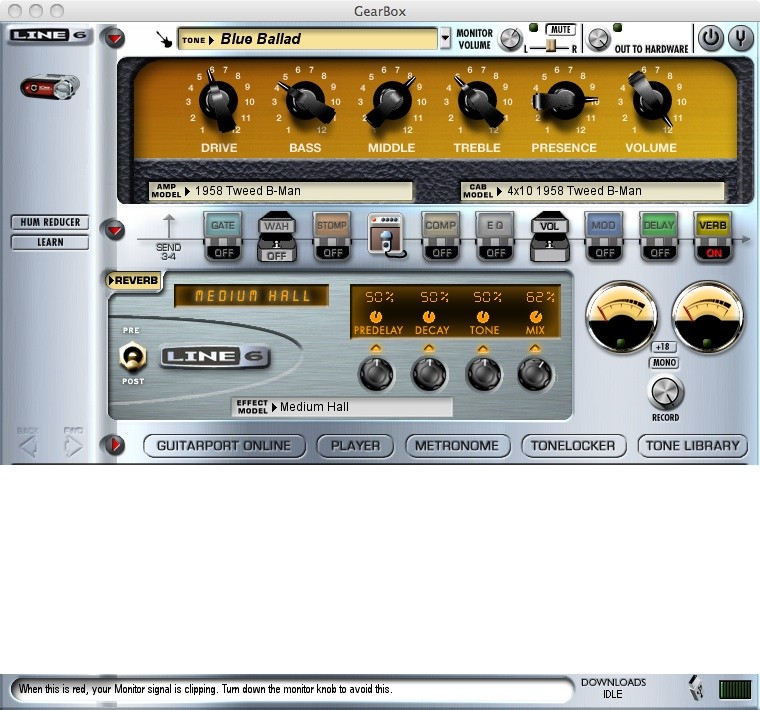Viewport: 760px width, 710px height.
Task: Click the status bar plug icon
Action: [x=696, y=688]
